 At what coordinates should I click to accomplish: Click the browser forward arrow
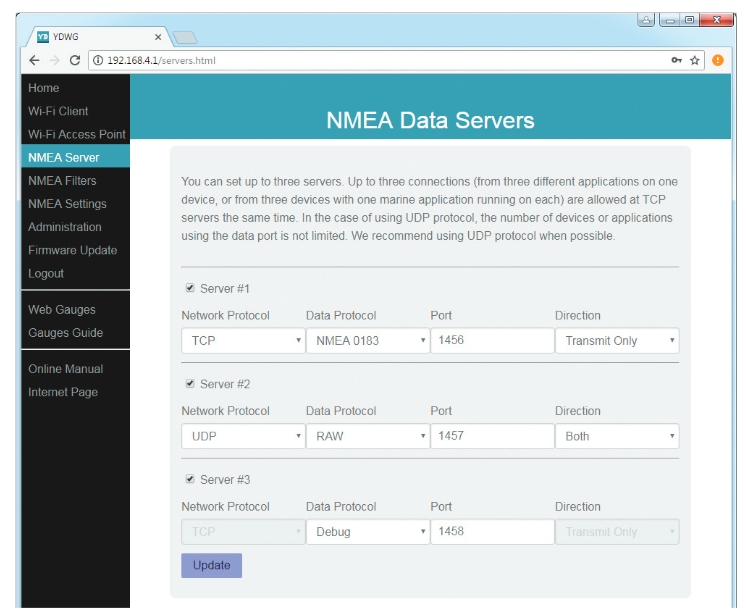pyautogui.click(x=55, y=60)
